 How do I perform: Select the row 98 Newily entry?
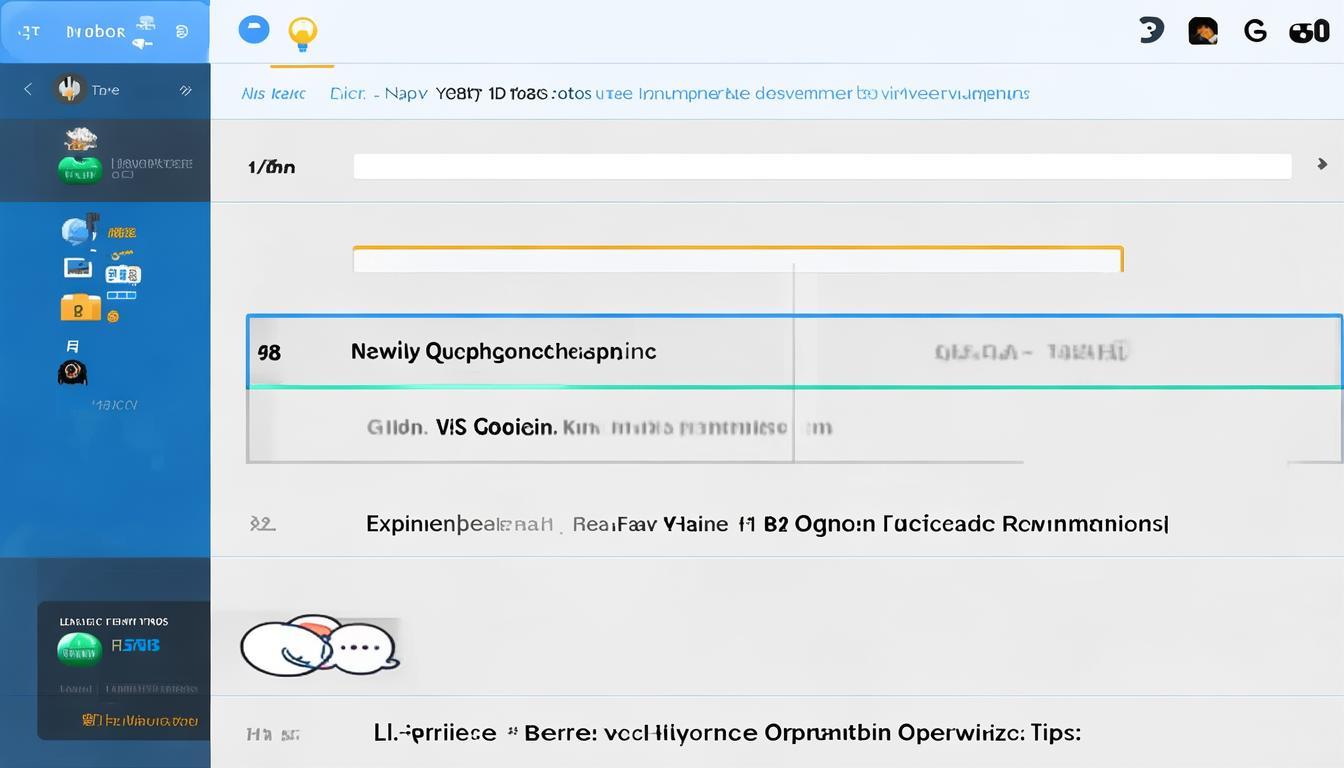[x=503, y=352]
